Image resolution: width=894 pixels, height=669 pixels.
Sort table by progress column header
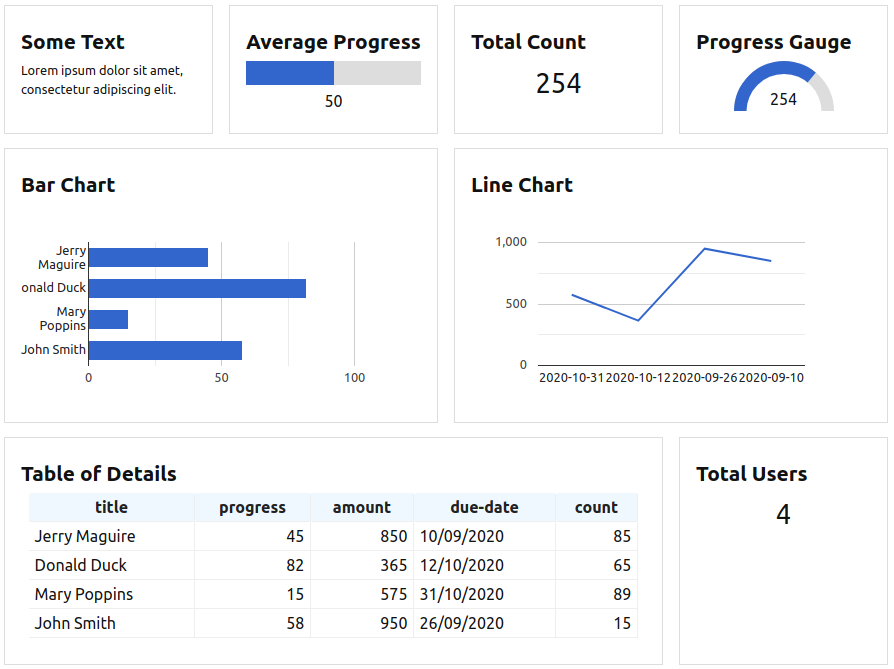point(252,507)
